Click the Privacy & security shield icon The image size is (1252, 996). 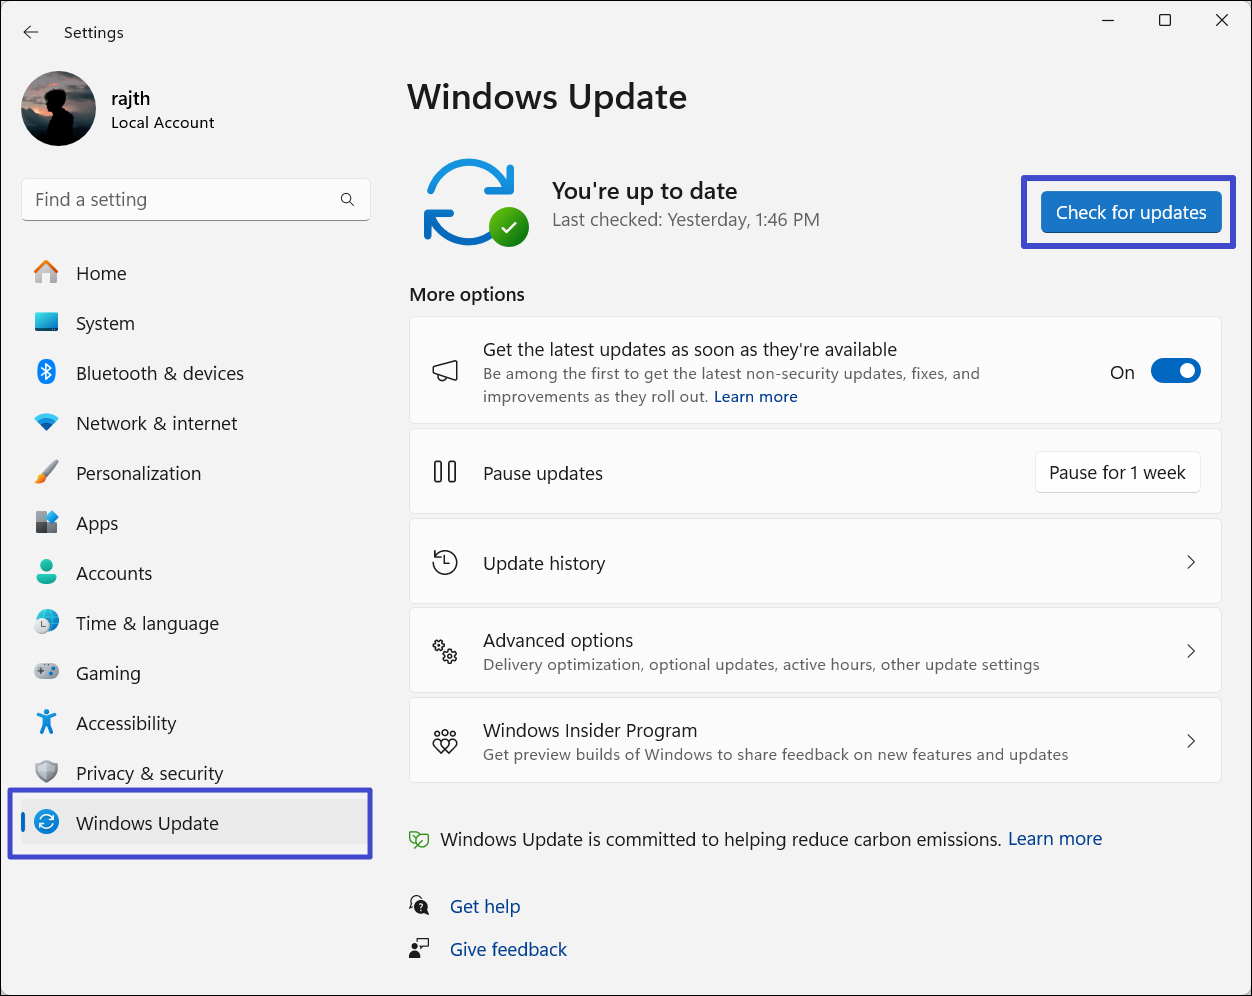[46, 772]
